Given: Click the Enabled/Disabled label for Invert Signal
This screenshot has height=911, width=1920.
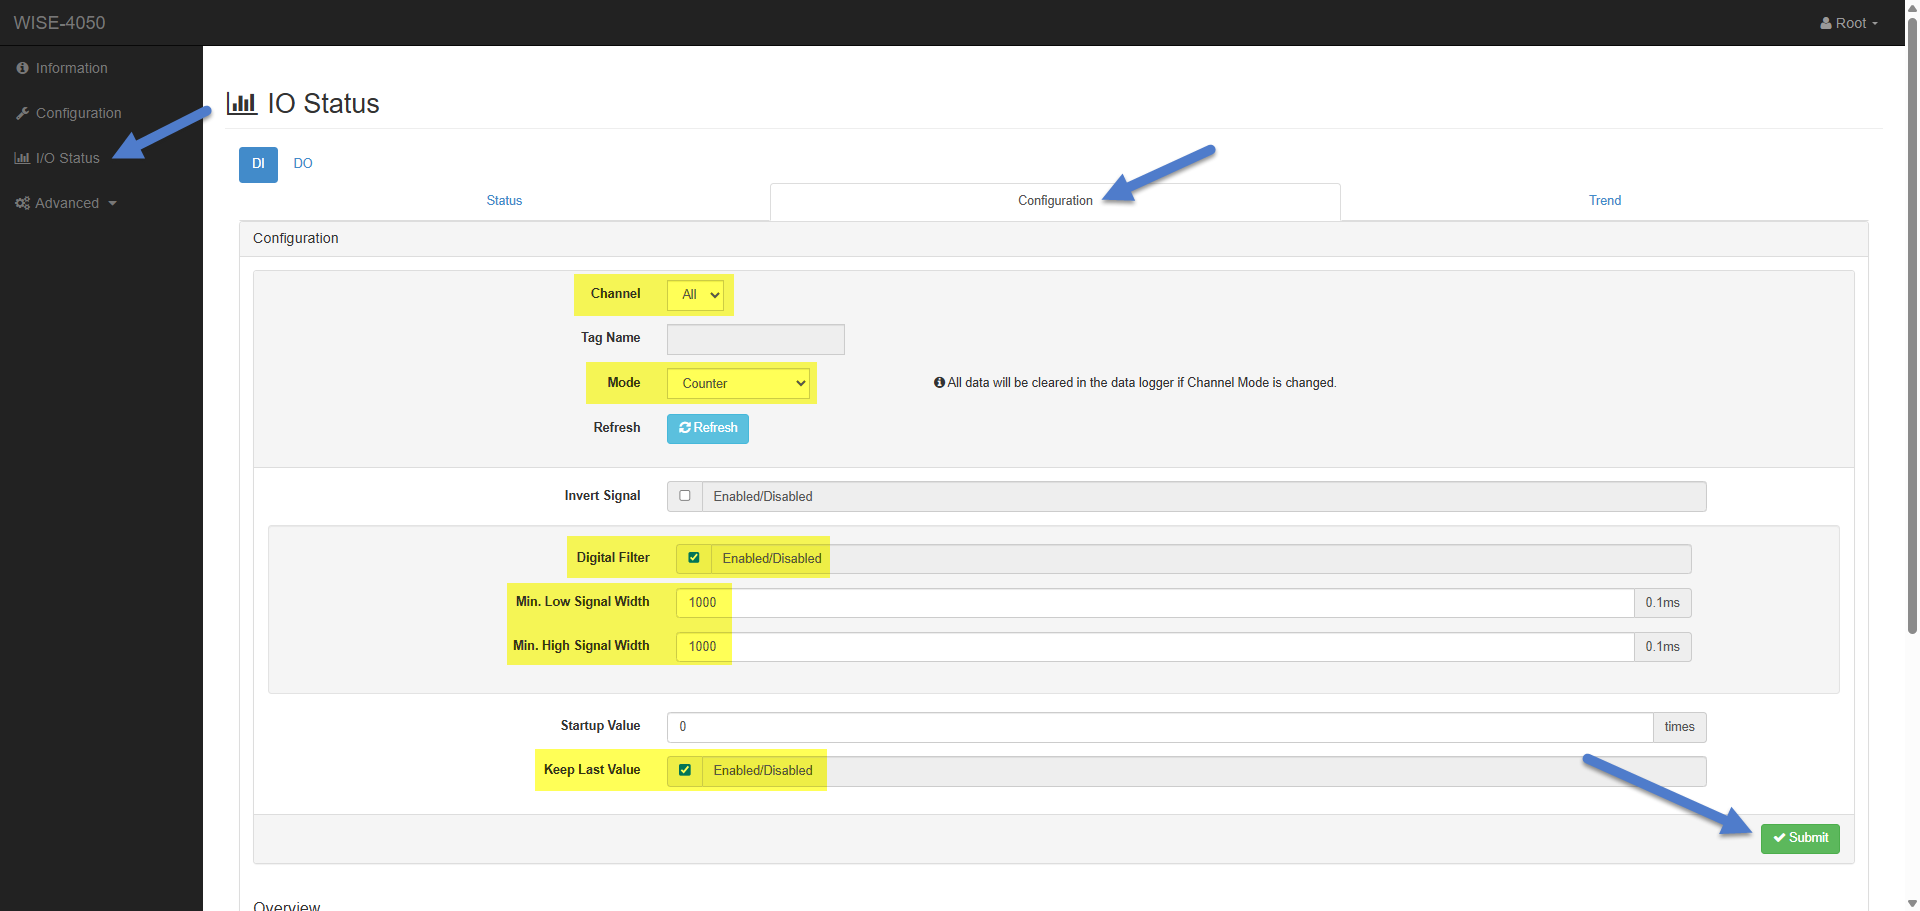Looking at the screenshot, I should point(763,497).
